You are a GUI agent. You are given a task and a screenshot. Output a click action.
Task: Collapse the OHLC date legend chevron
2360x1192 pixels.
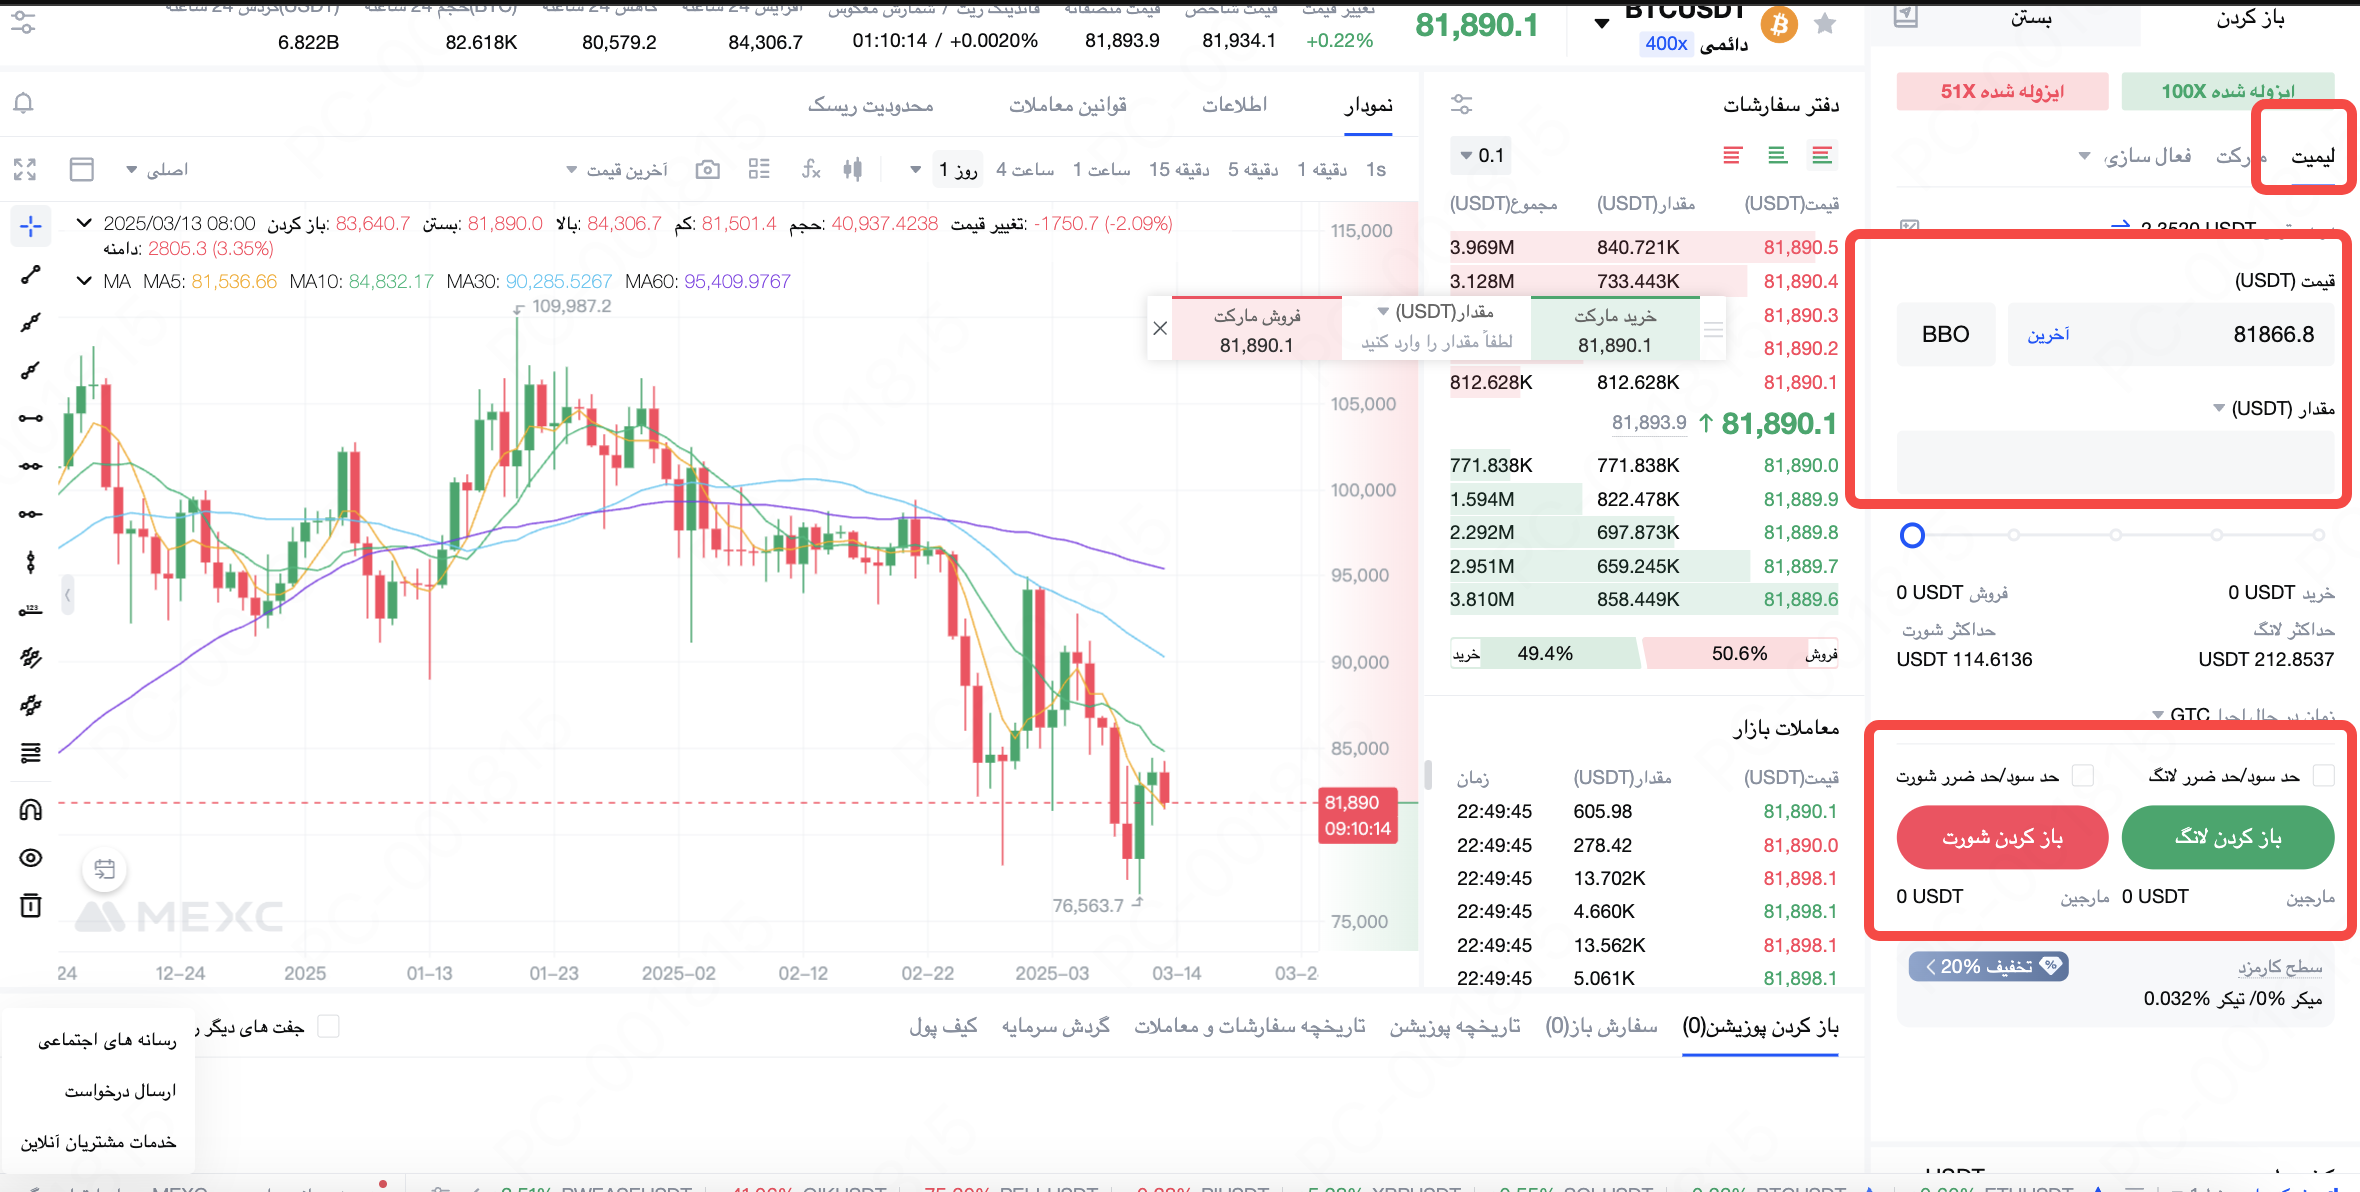click(84, 223)
